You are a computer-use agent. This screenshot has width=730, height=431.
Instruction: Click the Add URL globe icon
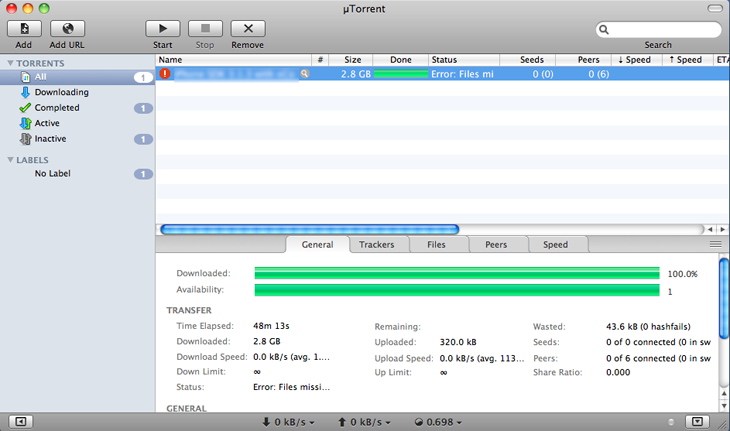pos(68,29)
